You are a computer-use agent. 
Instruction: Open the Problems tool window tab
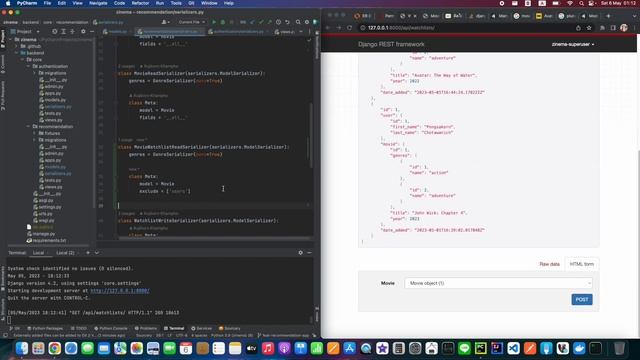pos(146,328)
